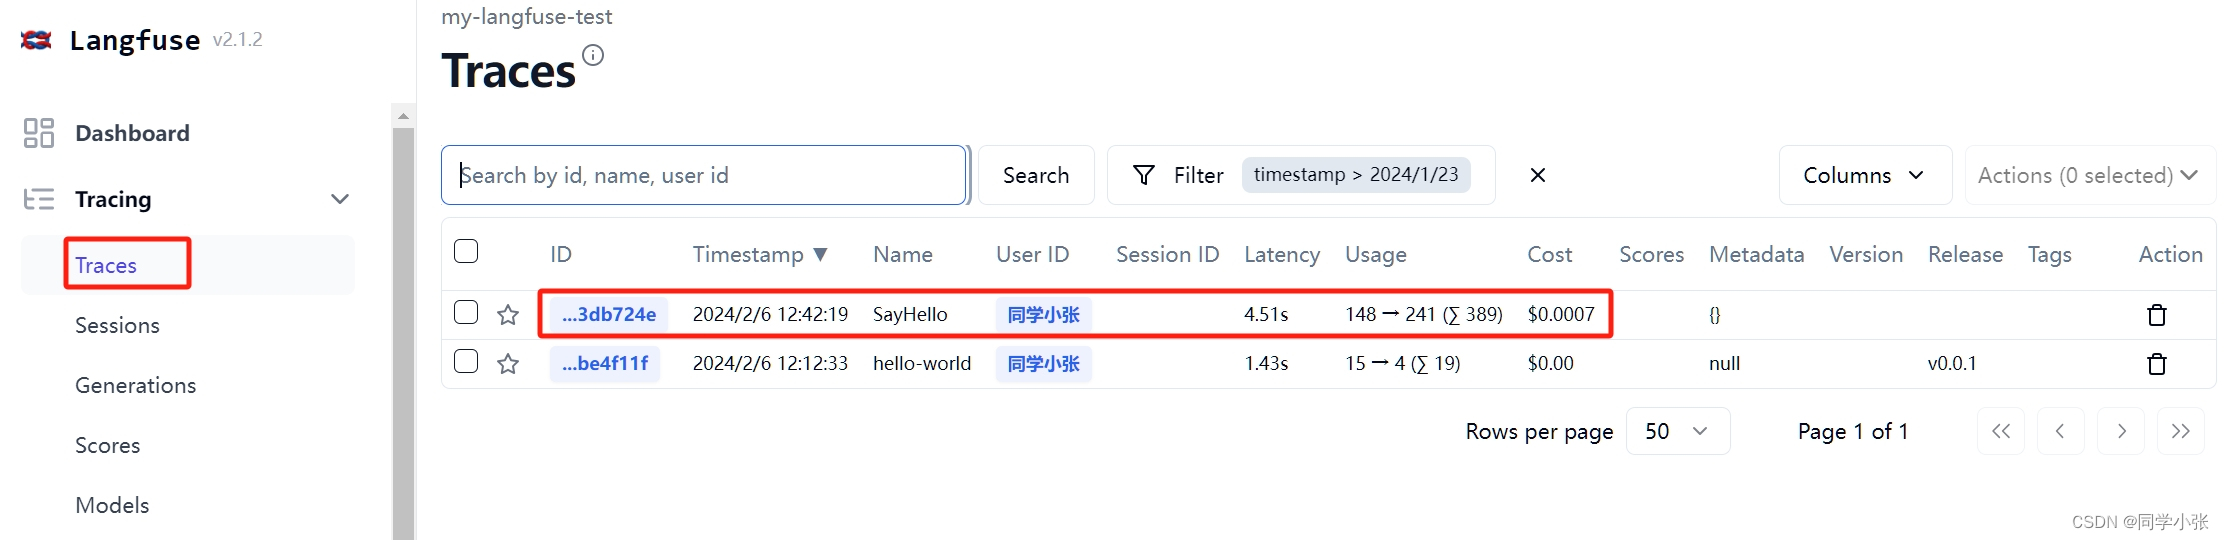Open trace ID ...3db724e
This screenshot has height=540, width=2224.
609,314
